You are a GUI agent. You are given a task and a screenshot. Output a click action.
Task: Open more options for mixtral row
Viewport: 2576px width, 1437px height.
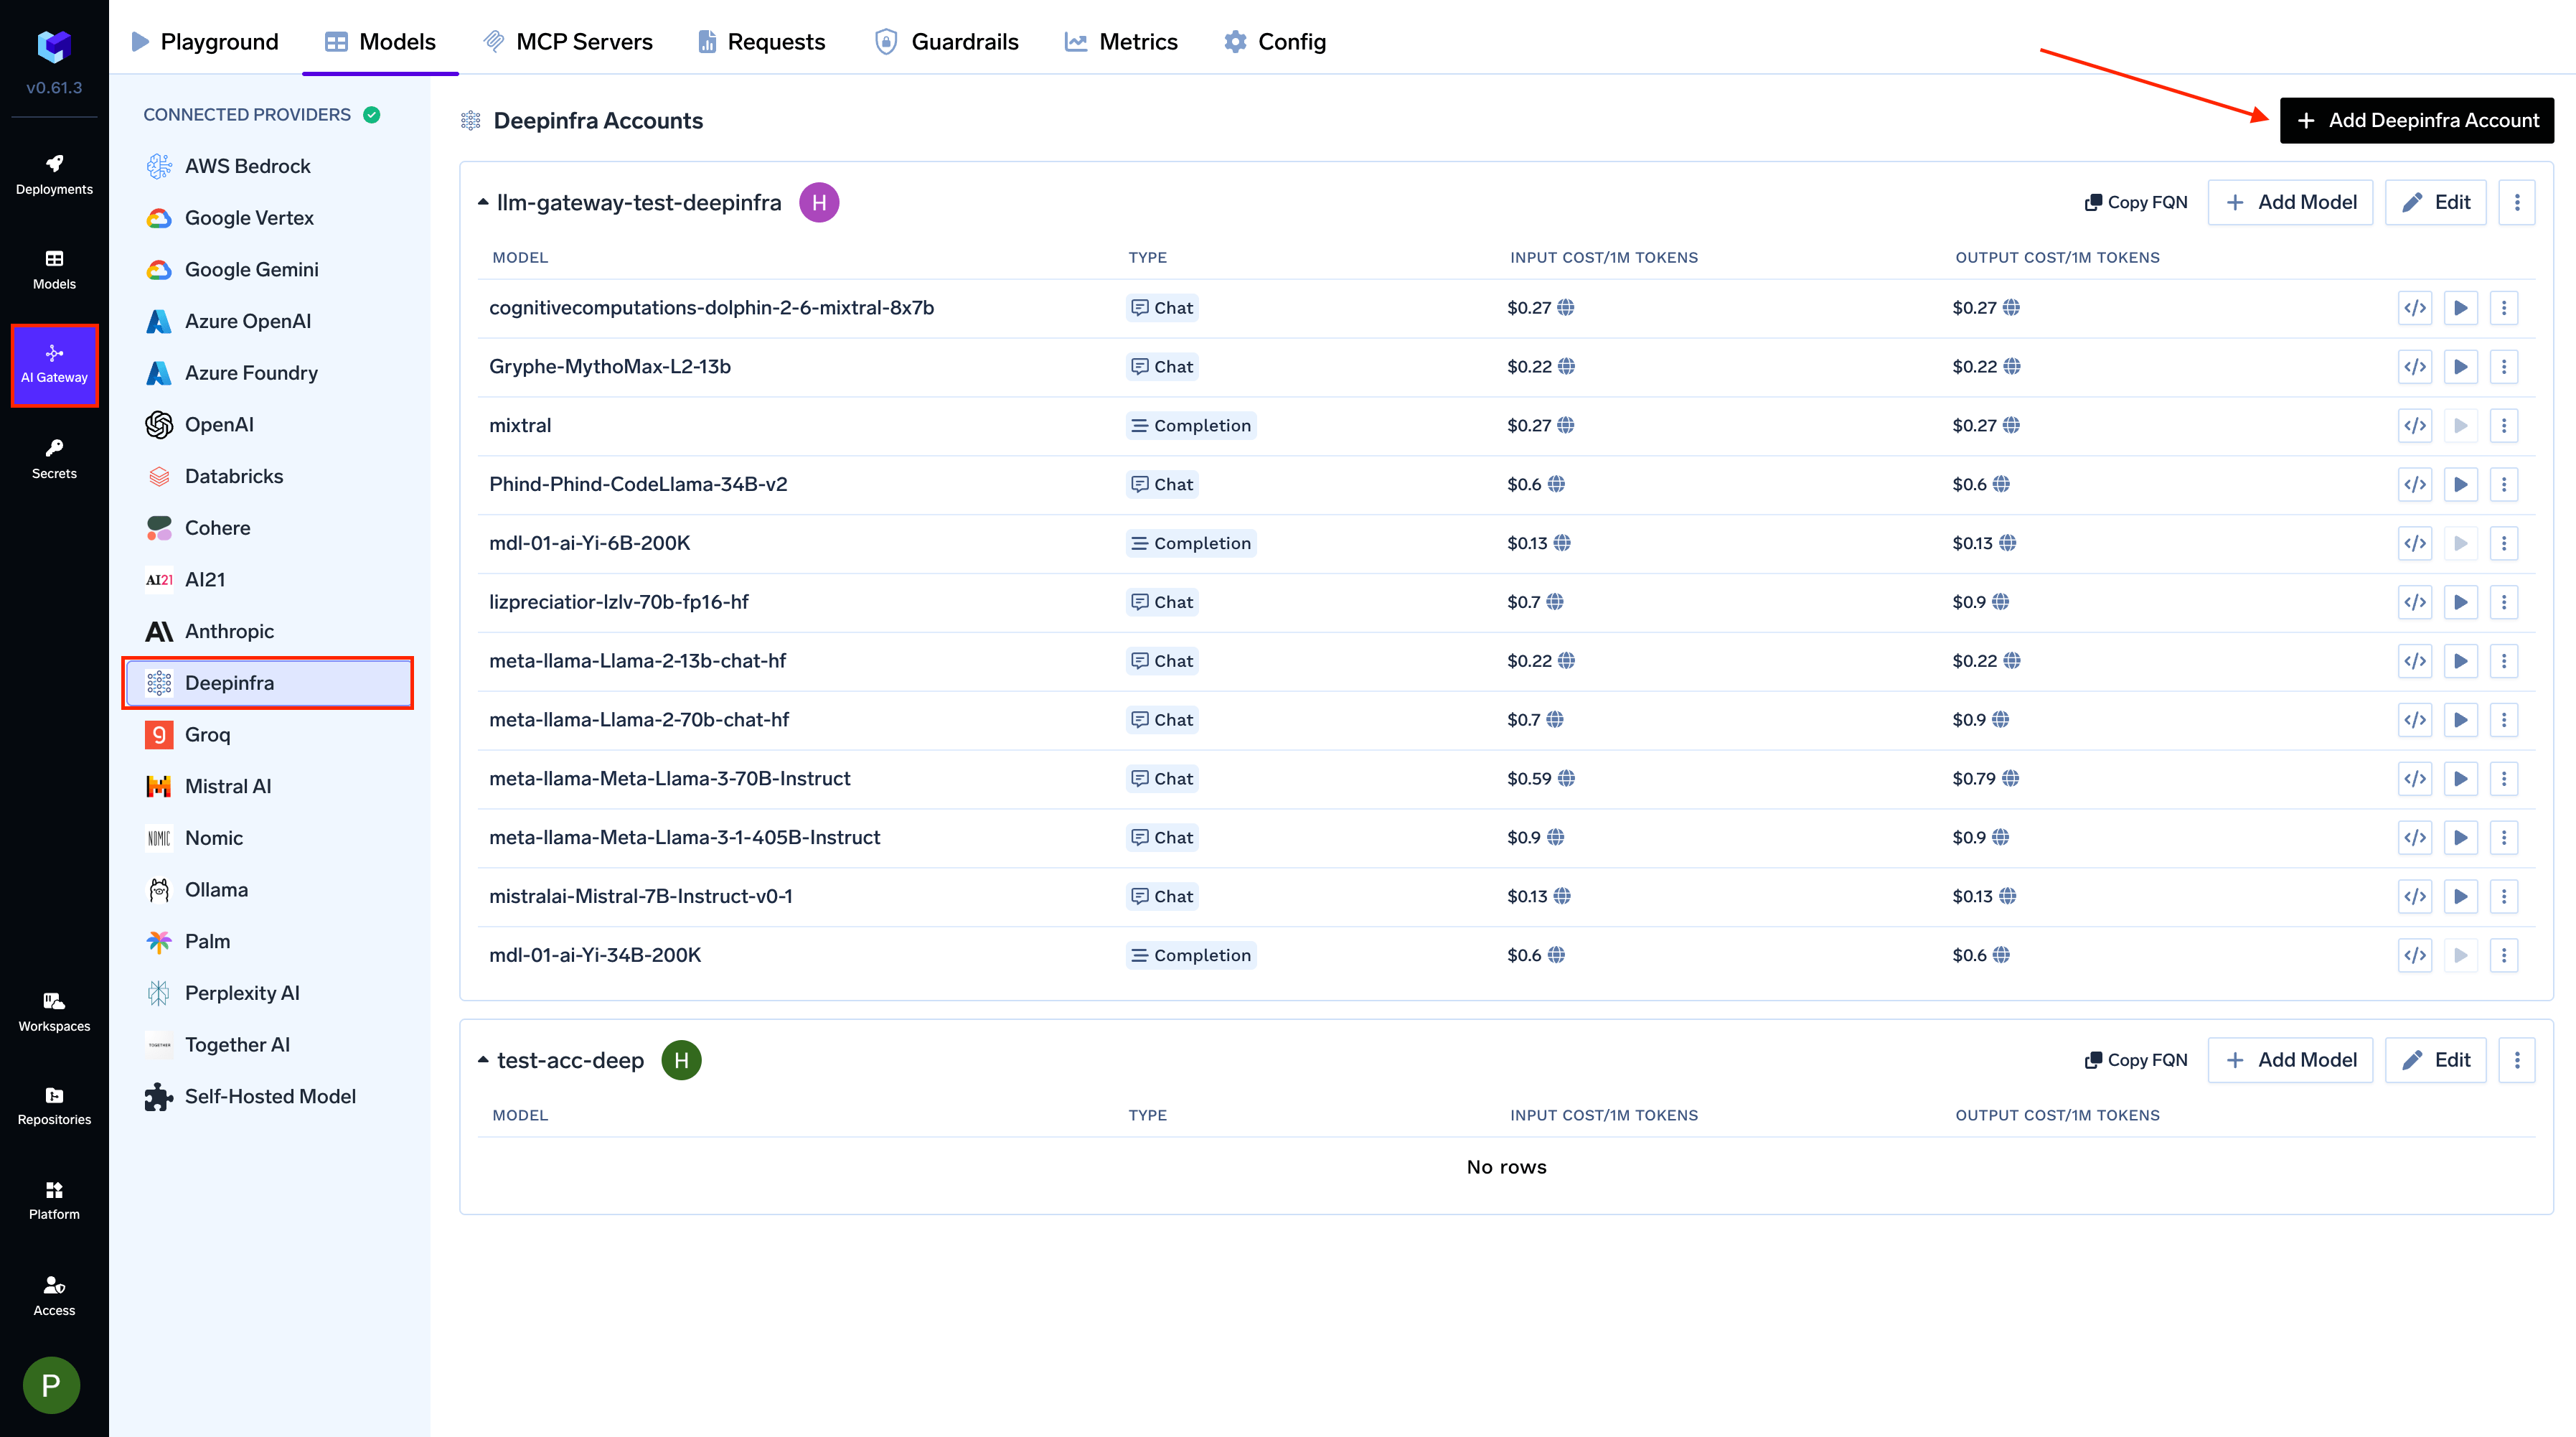[2504, 426]
